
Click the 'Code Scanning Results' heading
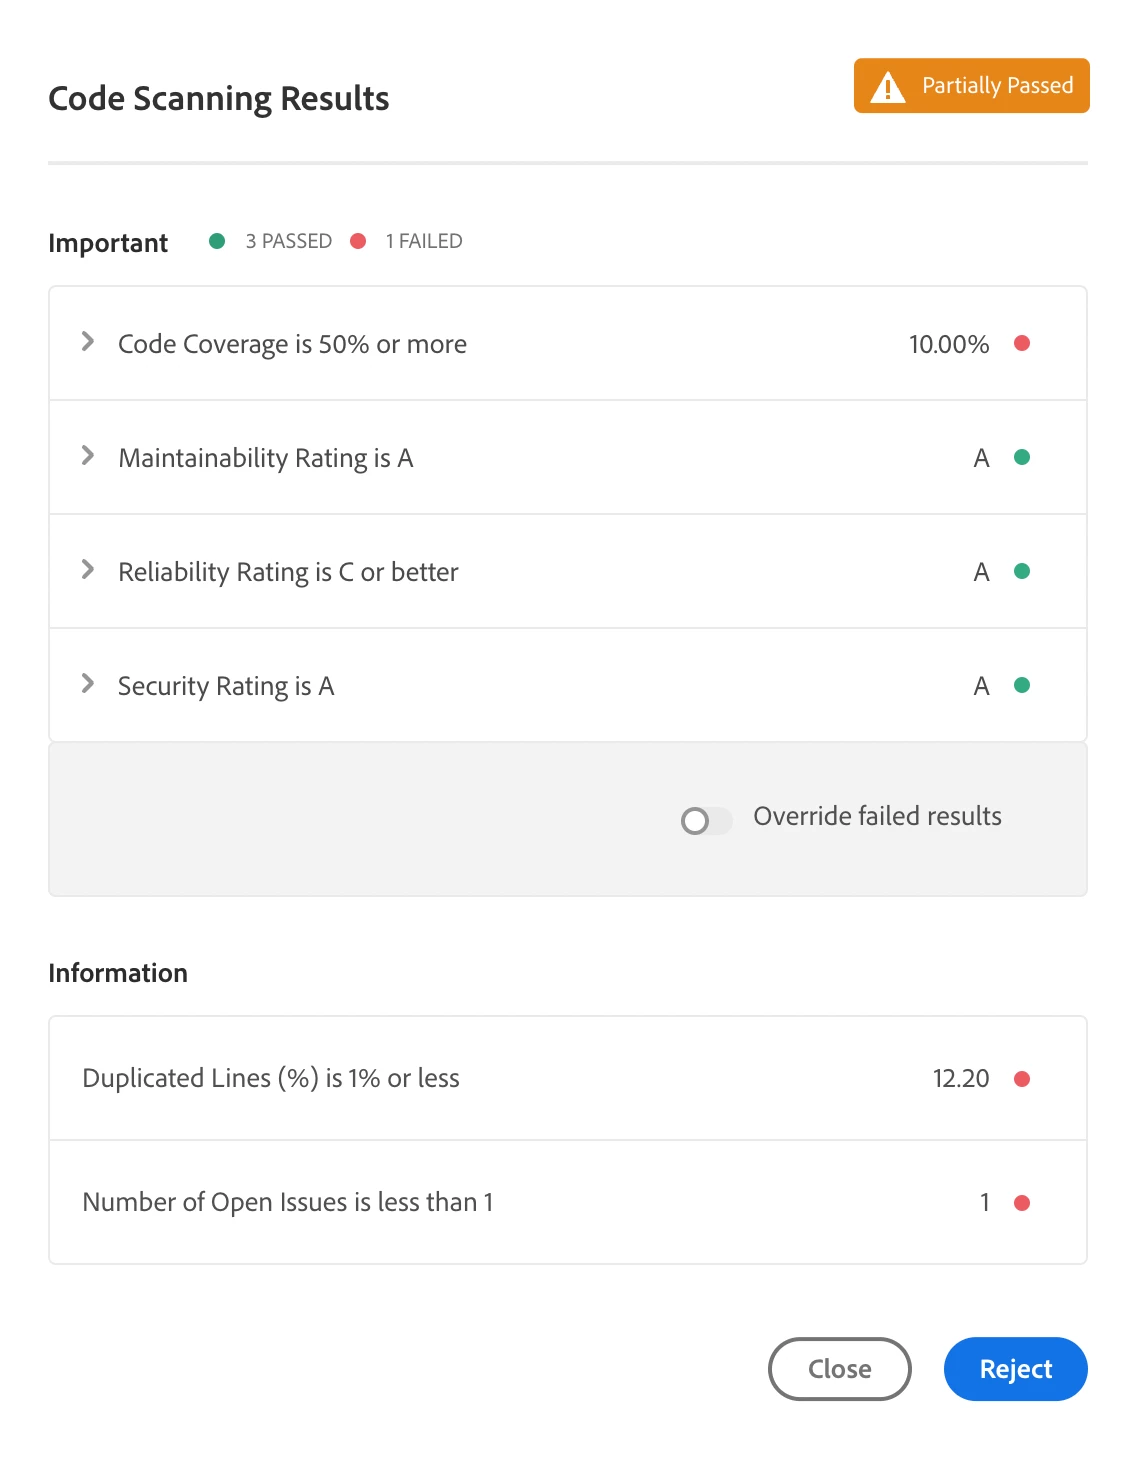tap(219, 98)
